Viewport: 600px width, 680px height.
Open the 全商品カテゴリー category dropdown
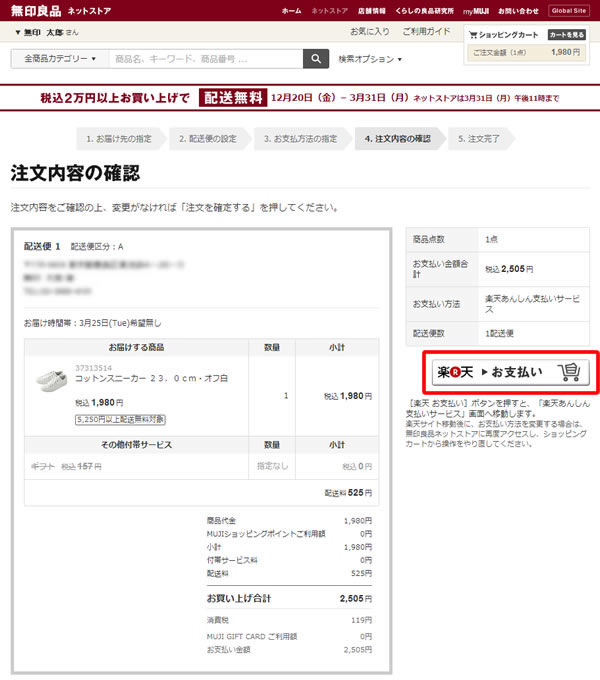(59, 59)
